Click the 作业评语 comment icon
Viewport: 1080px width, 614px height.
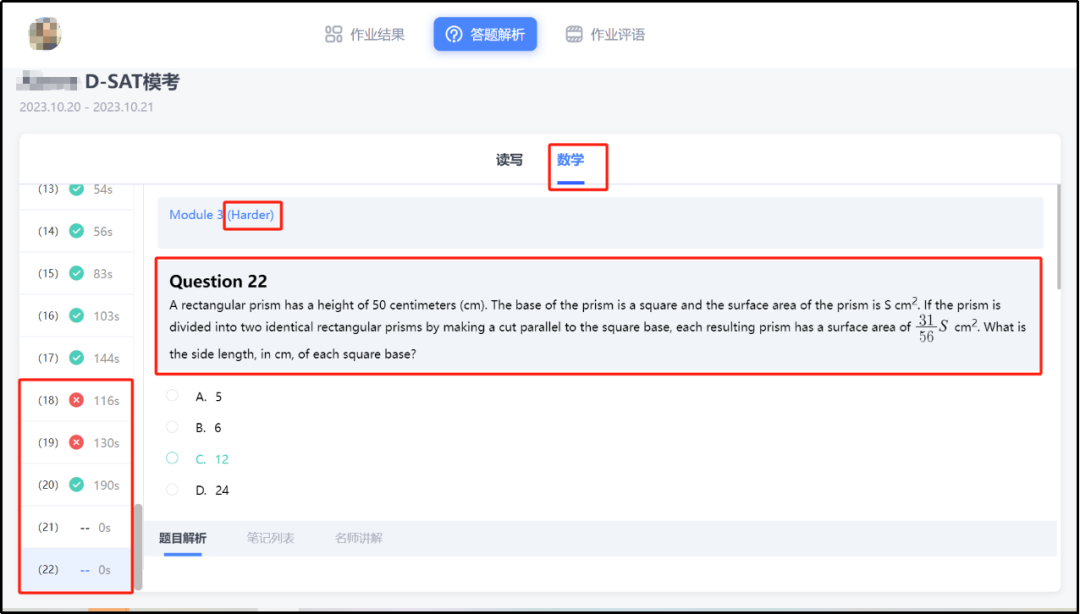pos(574,35)
